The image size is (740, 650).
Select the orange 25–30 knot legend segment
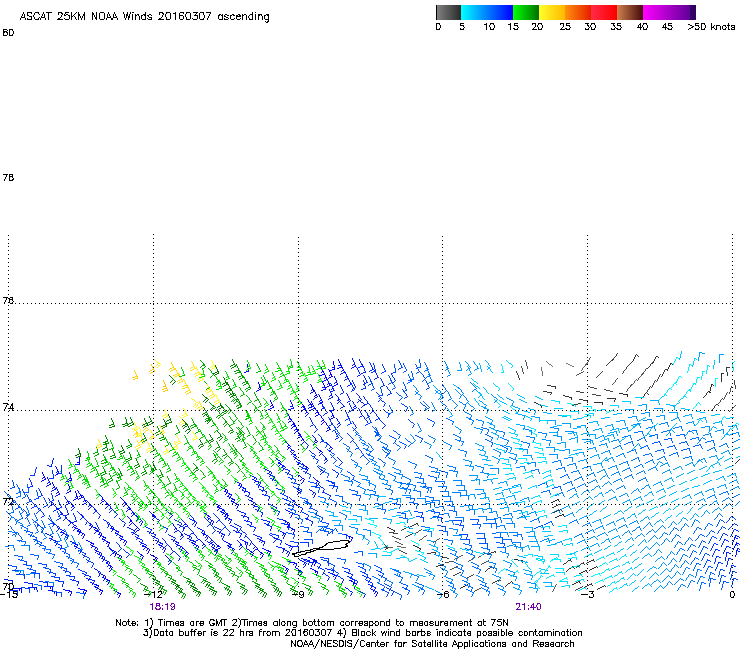(x=578, y=12)
